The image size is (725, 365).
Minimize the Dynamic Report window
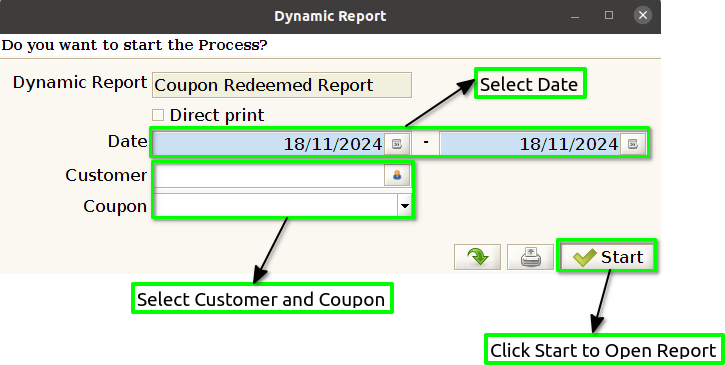[x=575, y=16]
